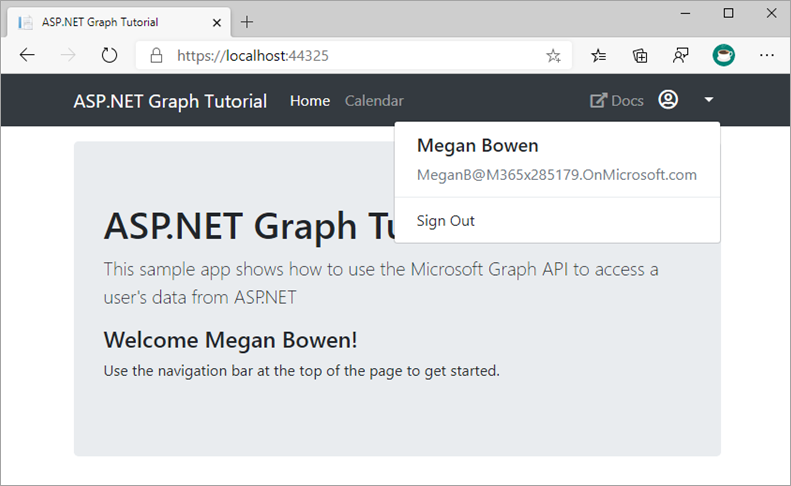Click the 'This sample app shows' description
This screenshot has width=791, height=486.
click(x=381, y=283)
